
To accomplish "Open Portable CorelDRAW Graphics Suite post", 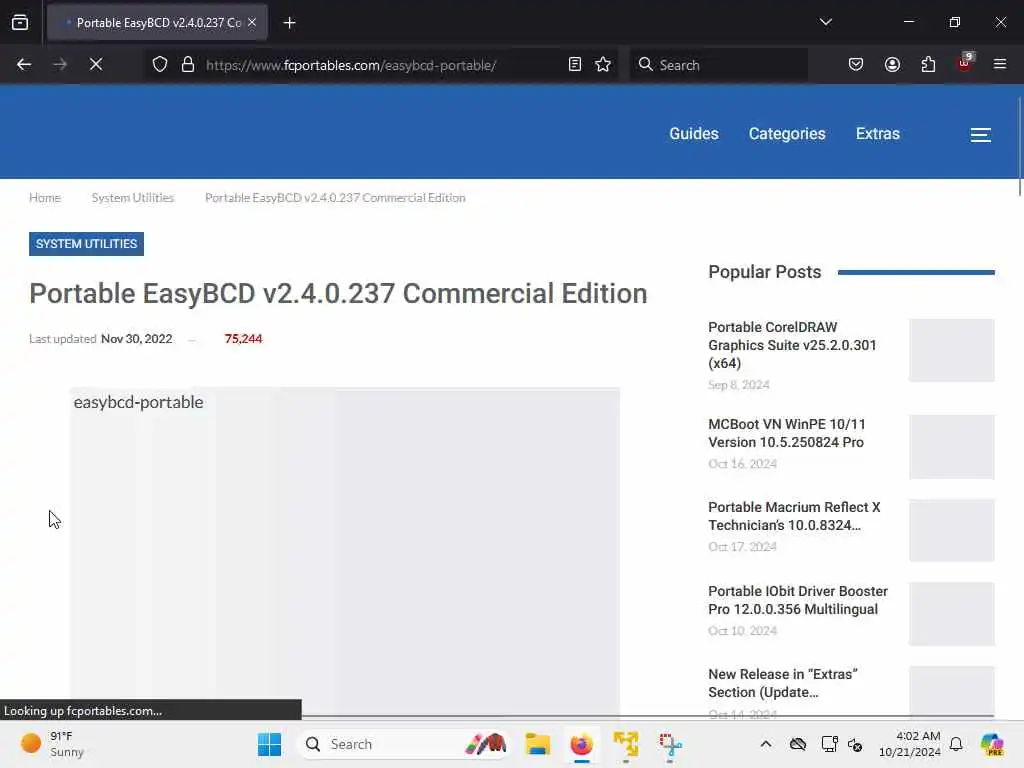I will pyautogui.click(x=792, y=345).
